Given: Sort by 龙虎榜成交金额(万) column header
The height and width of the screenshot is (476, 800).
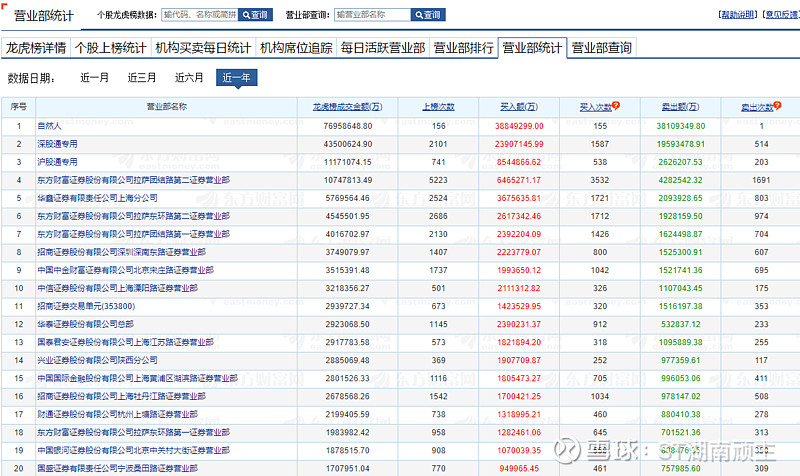Looking at the screenshot, I should pos(347,107).
